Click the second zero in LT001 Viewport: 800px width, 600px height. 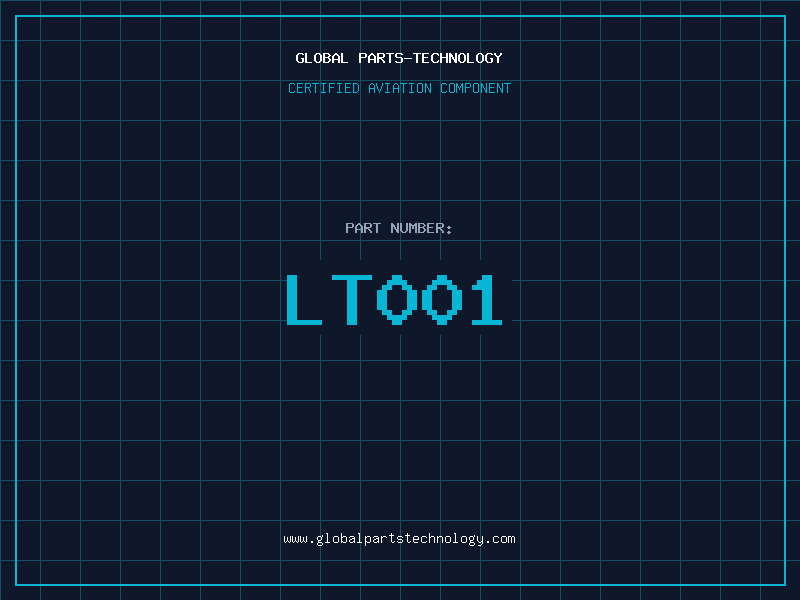[x=440, y=300]
